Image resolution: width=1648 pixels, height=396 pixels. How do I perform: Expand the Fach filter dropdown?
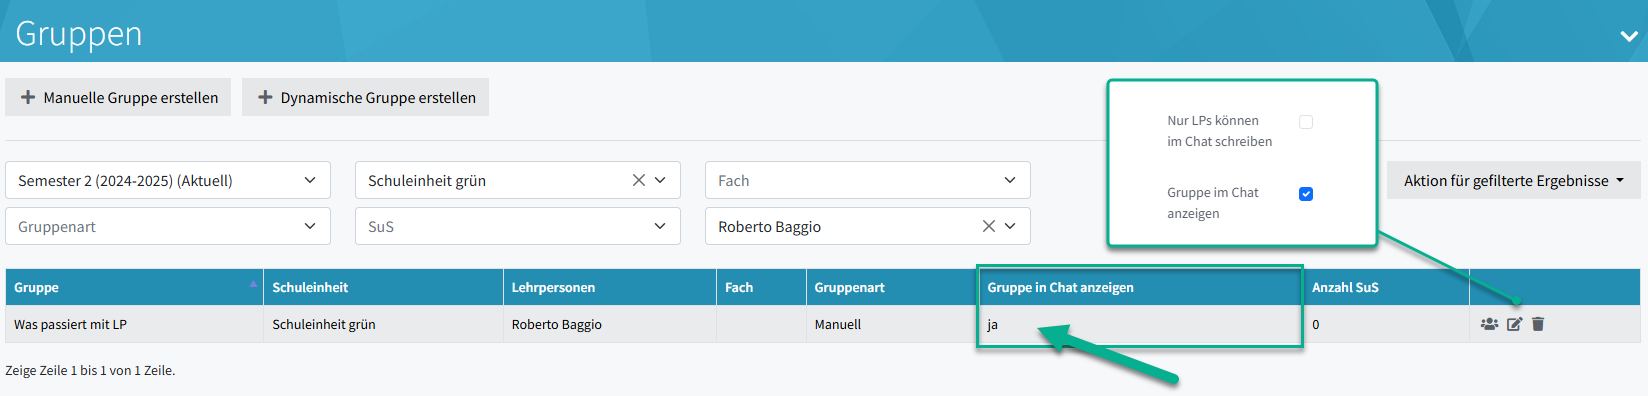[868, 180]
